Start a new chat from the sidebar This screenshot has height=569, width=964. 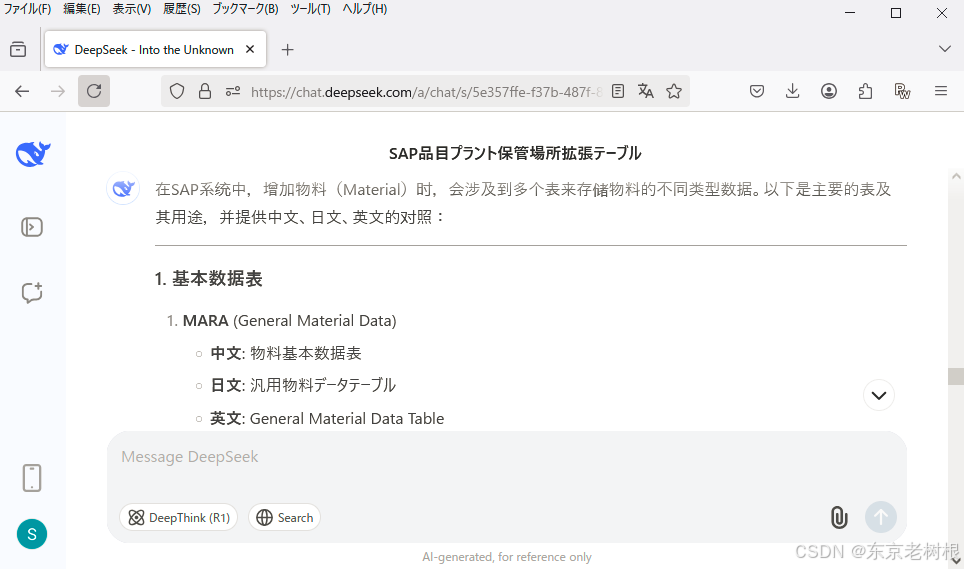point(32,292)
